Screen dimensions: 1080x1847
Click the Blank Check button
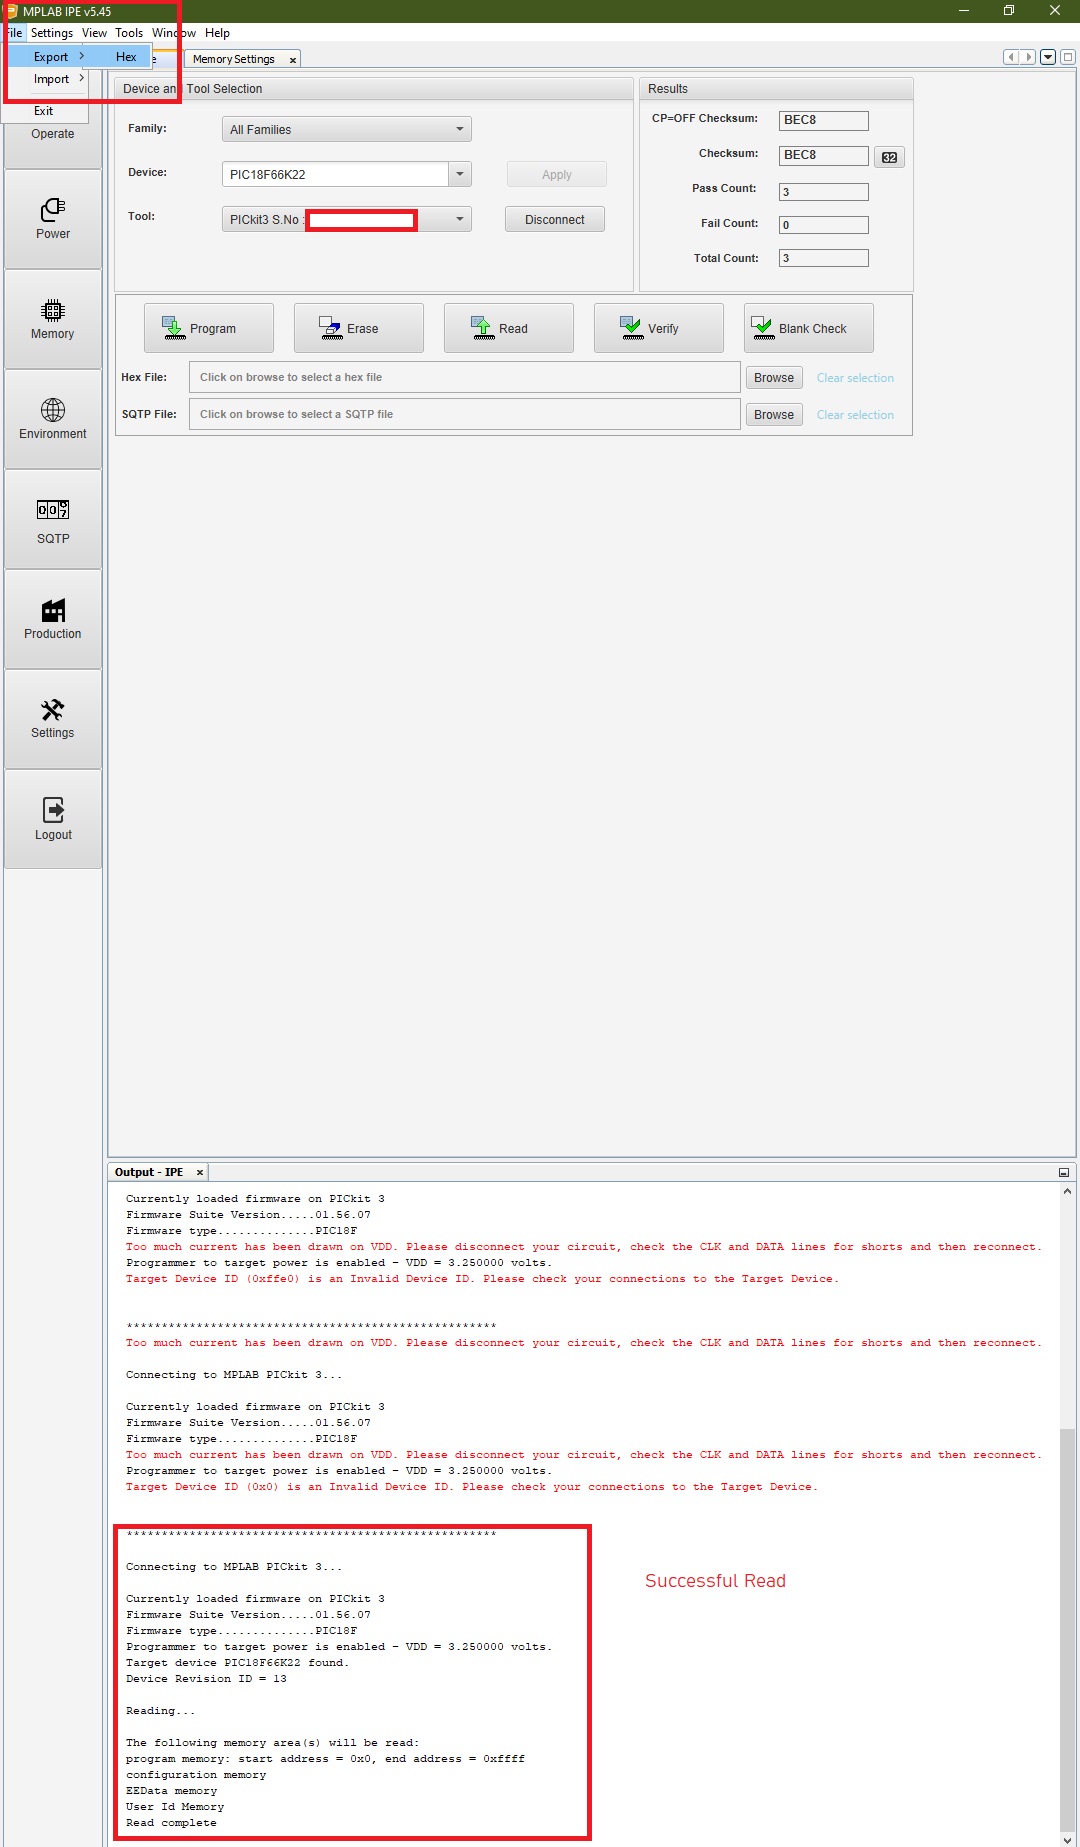point(809,328)
